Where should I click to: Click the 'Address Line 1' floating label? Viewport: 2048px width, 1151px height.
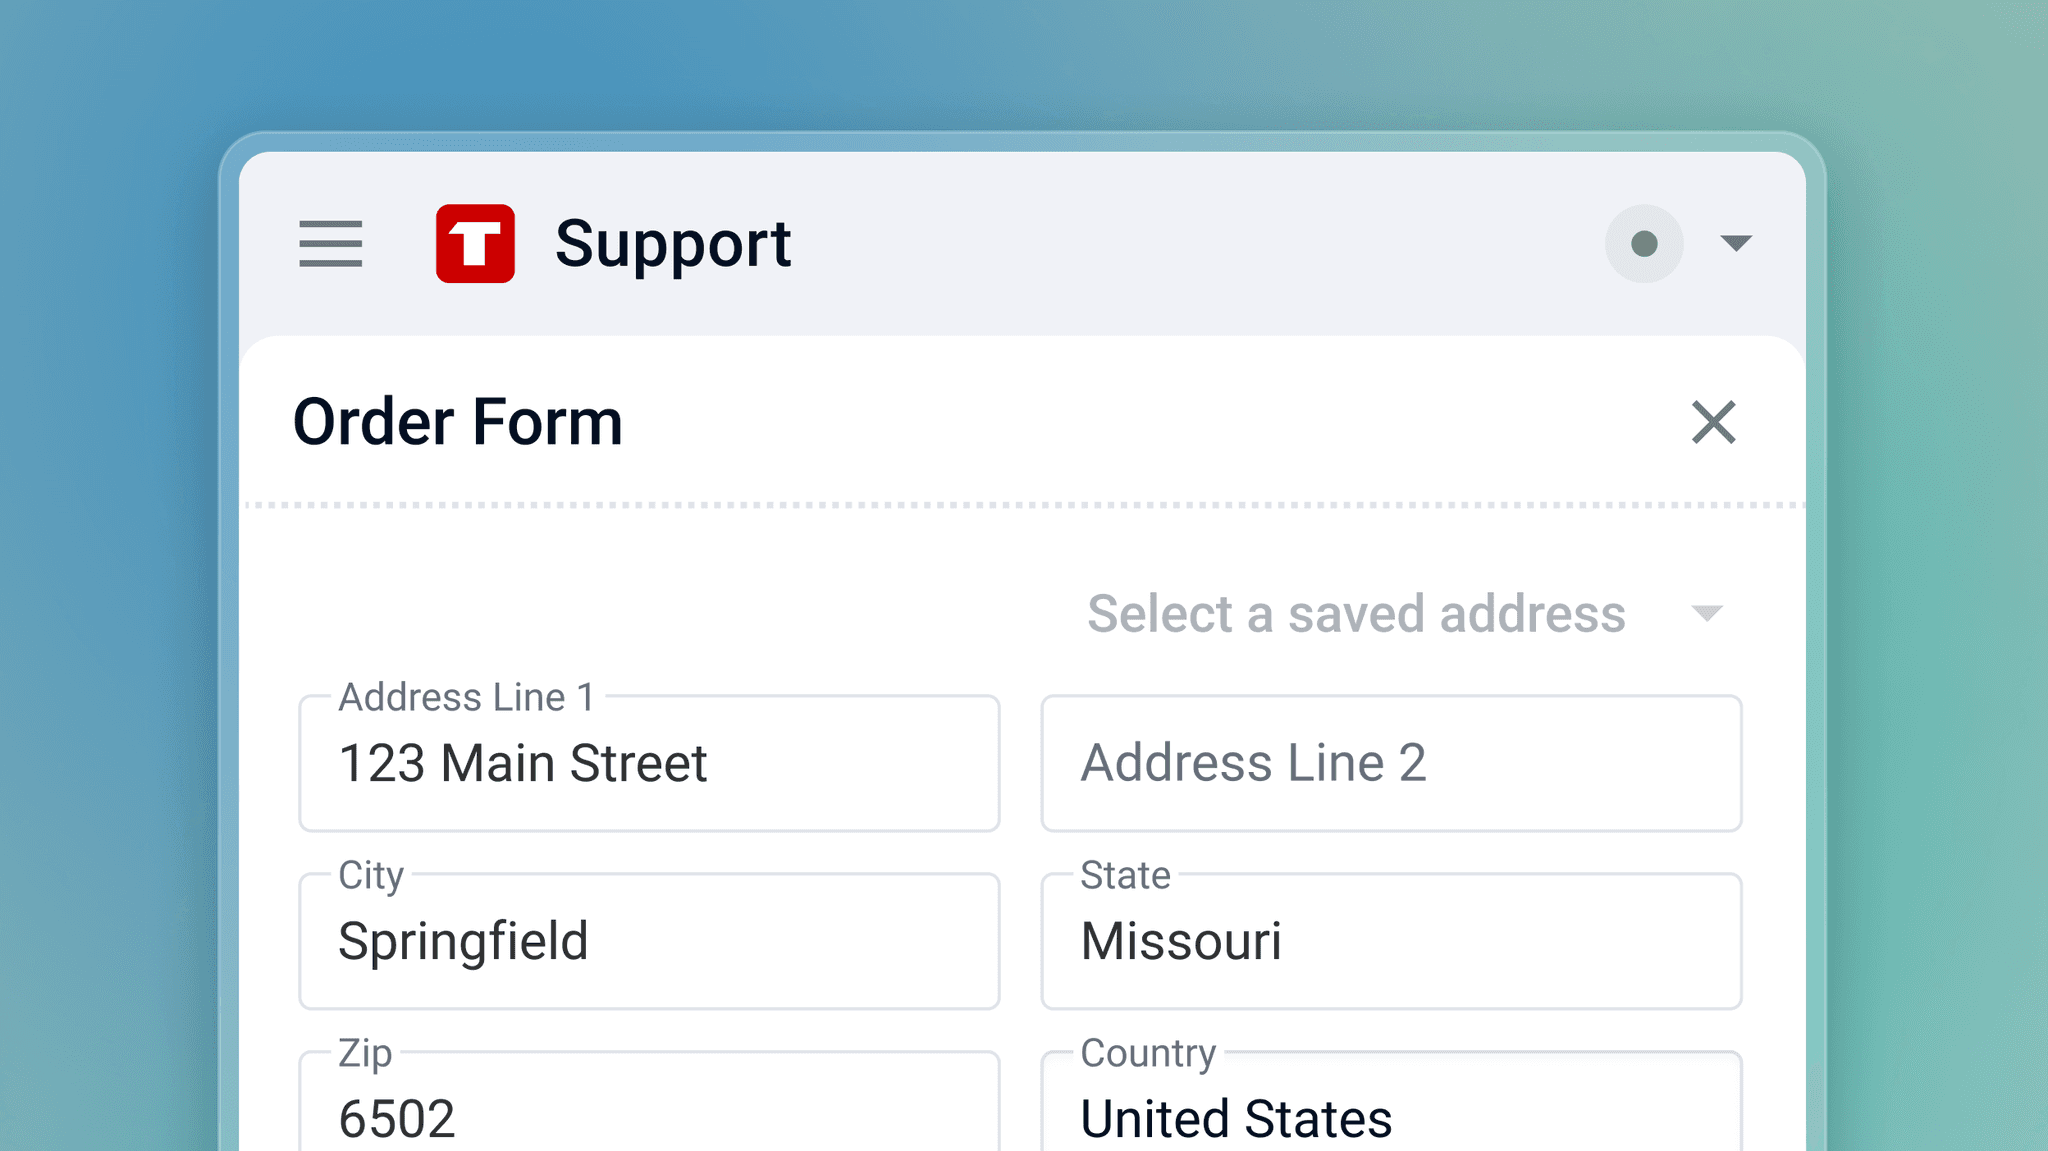pos(467,697)
